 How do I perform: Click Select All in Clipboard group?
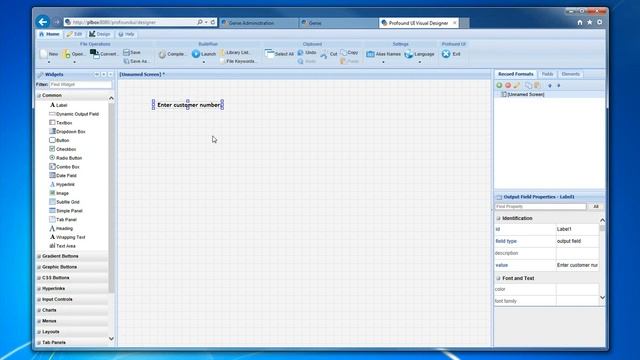point(279,53)
